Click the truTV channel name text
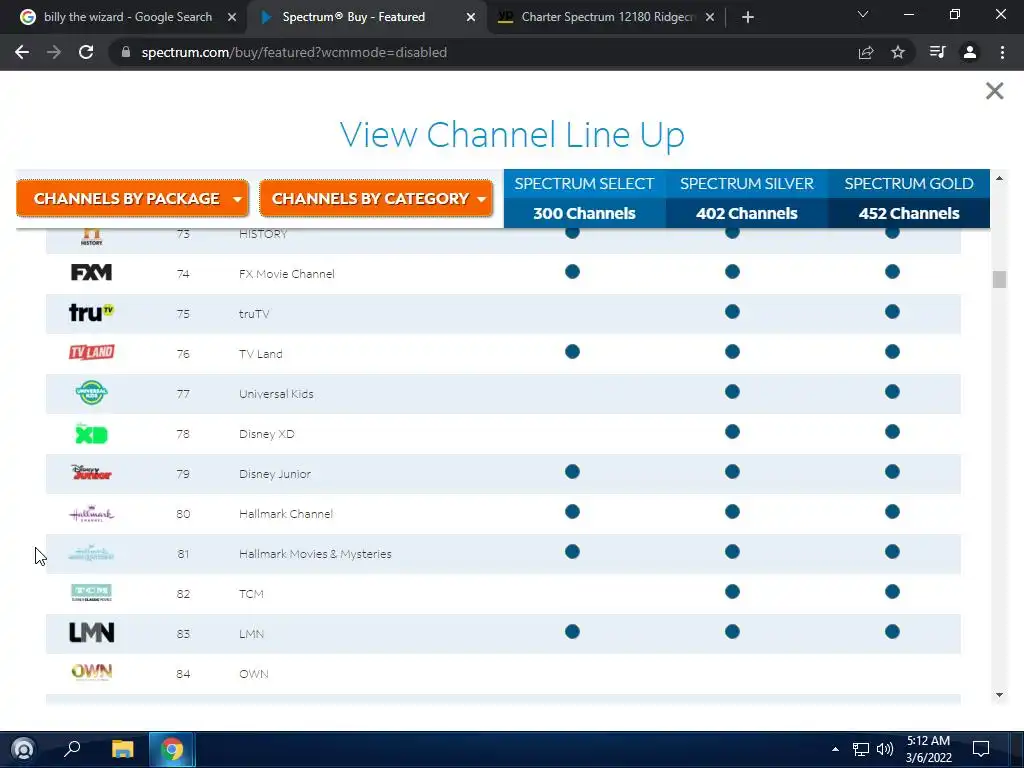Viewport: 1024px width, 768px height. coord(254,313)
